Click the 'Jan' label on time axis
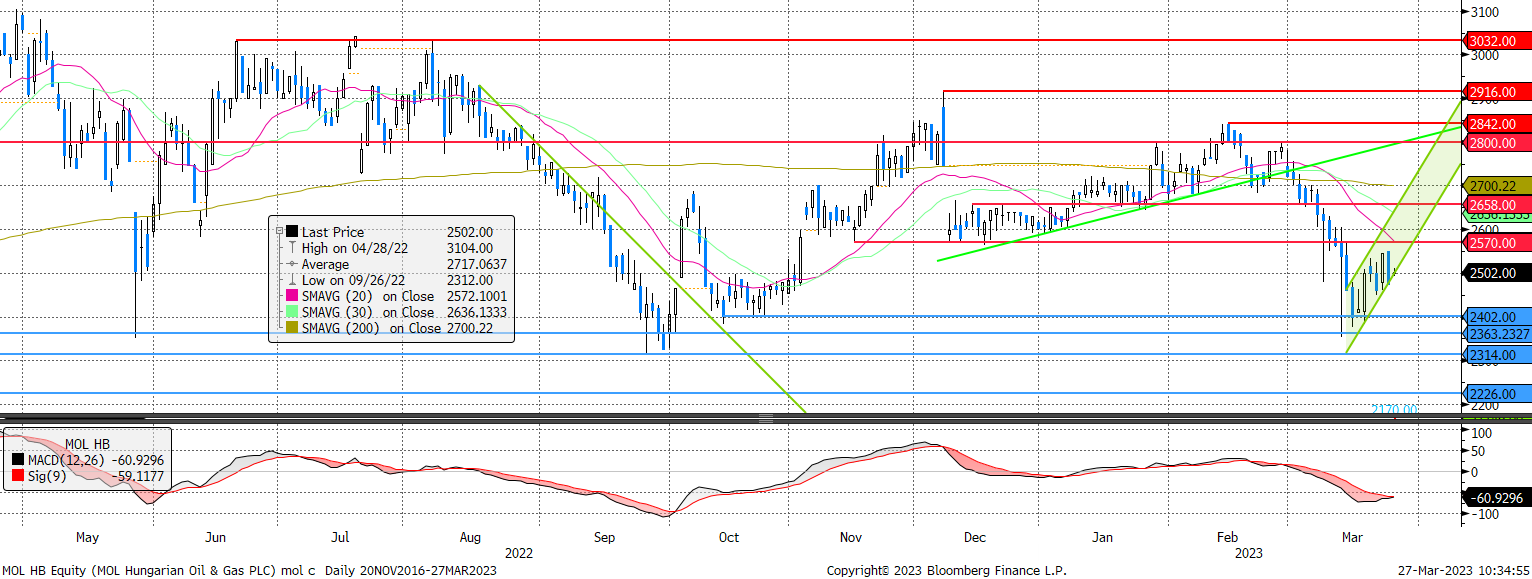Image resolution: width=1532 pixels, height=579 pixels. click(1102, 537)
